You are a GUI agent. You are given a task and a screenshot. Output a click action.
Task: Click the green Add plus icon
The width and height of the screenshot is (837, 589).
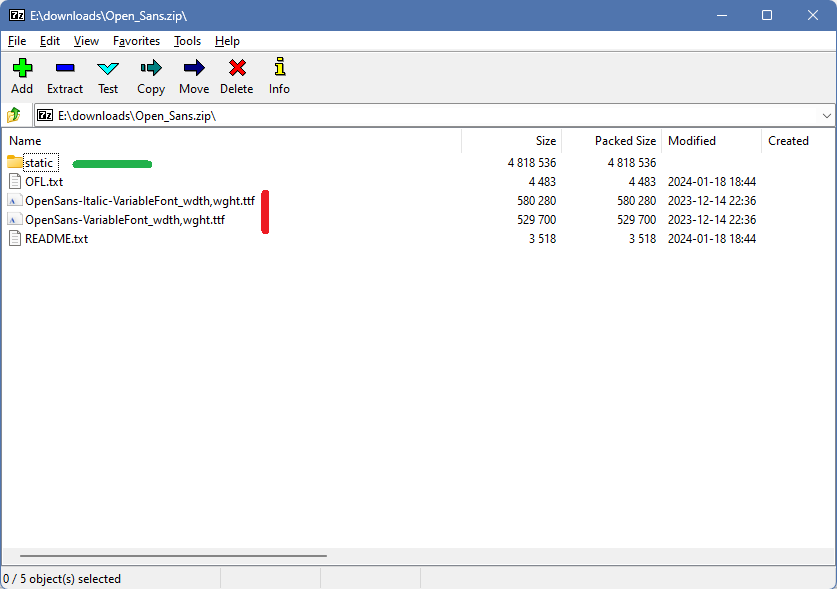coord(22,68)
